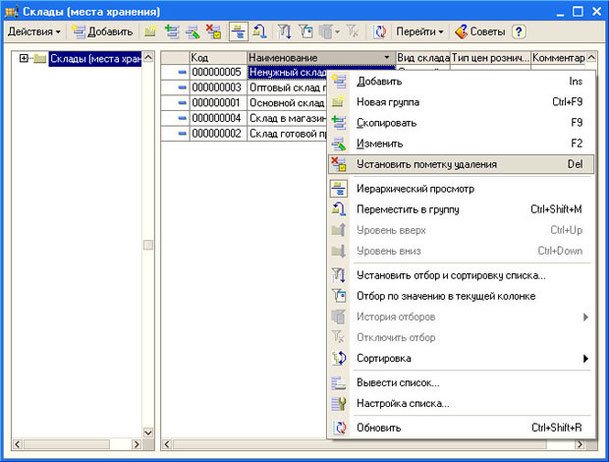Select the row with code 000000003
This screenshot has width=609, height=462.
pos(216,88)
